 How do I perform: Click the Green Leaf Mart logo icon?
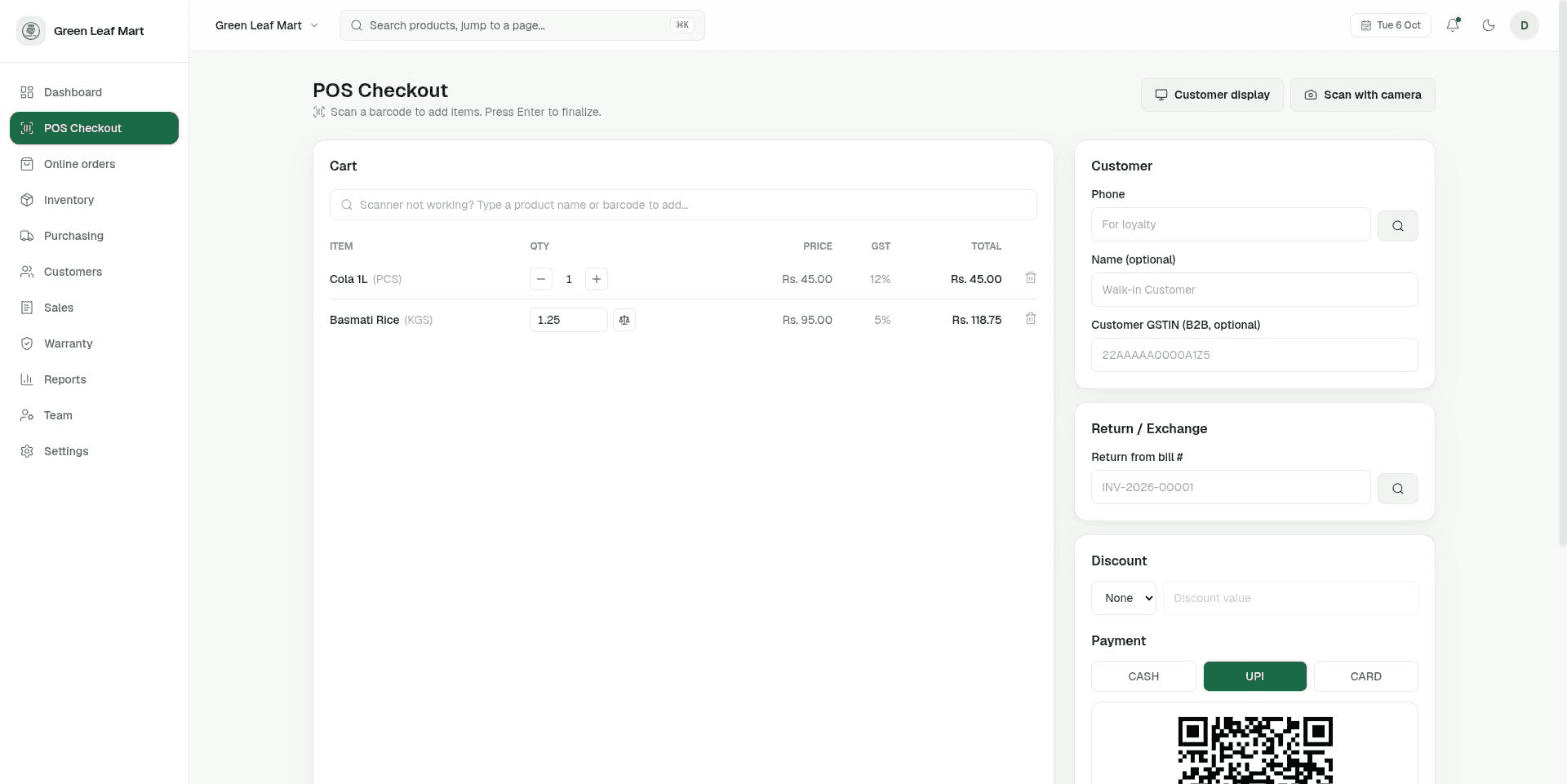tap(31, 31)
